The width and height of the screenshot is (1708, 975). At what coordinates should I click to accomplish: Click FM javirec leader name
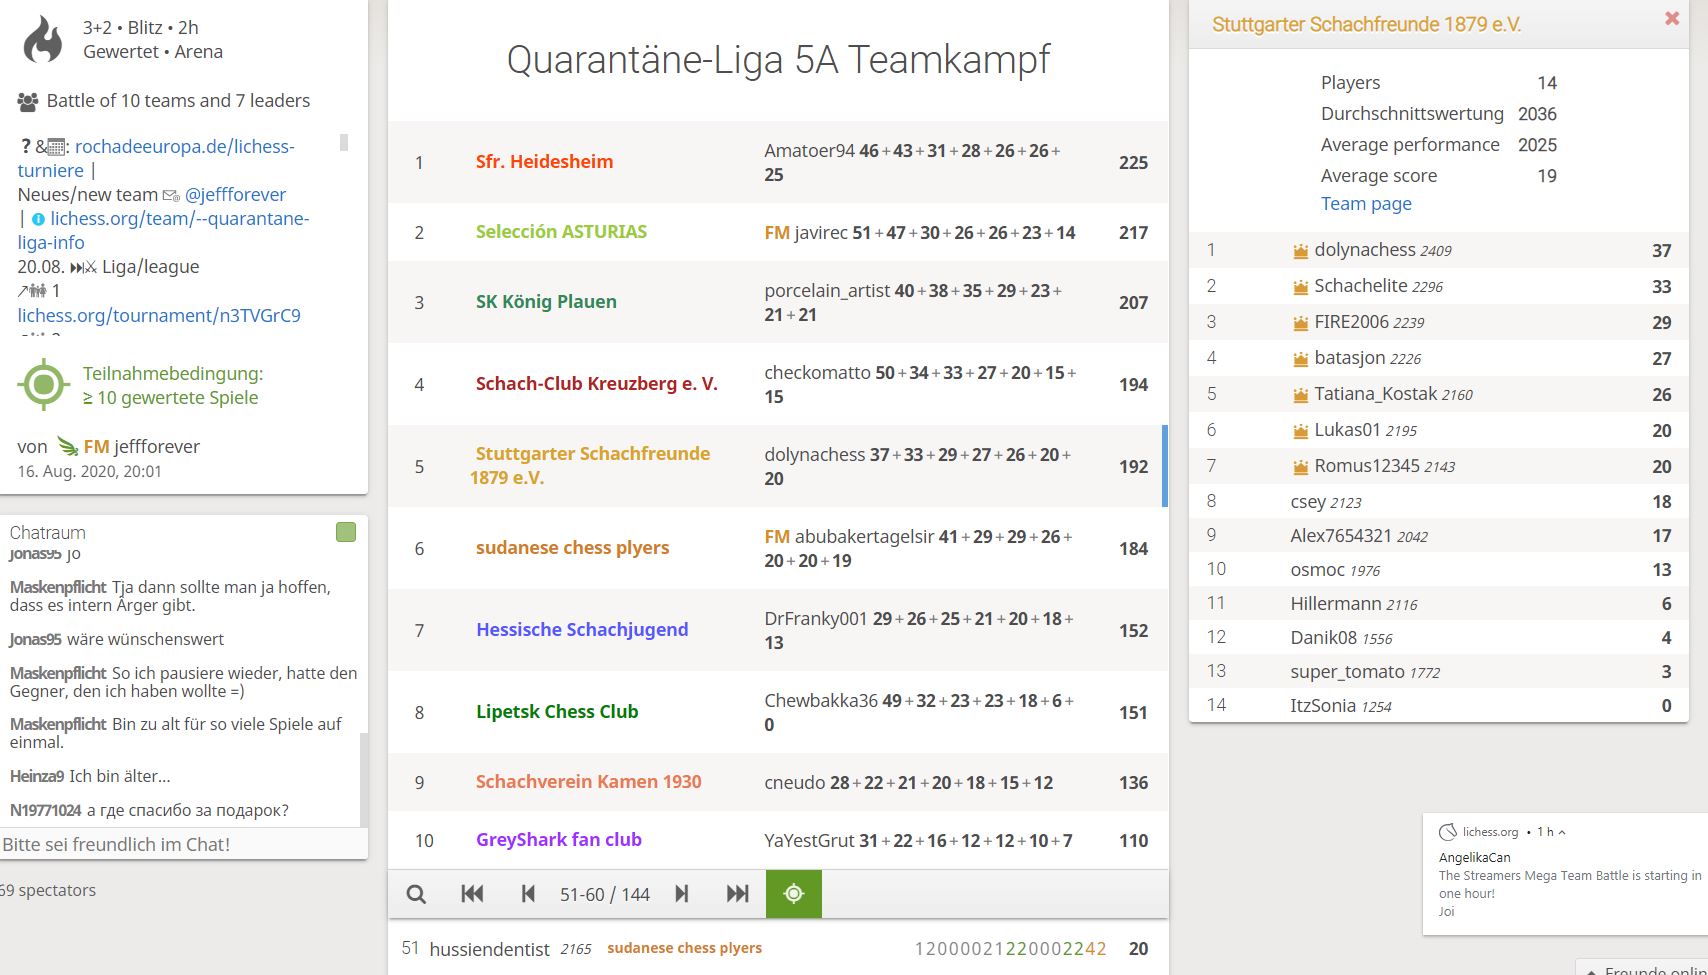(806, 233)
